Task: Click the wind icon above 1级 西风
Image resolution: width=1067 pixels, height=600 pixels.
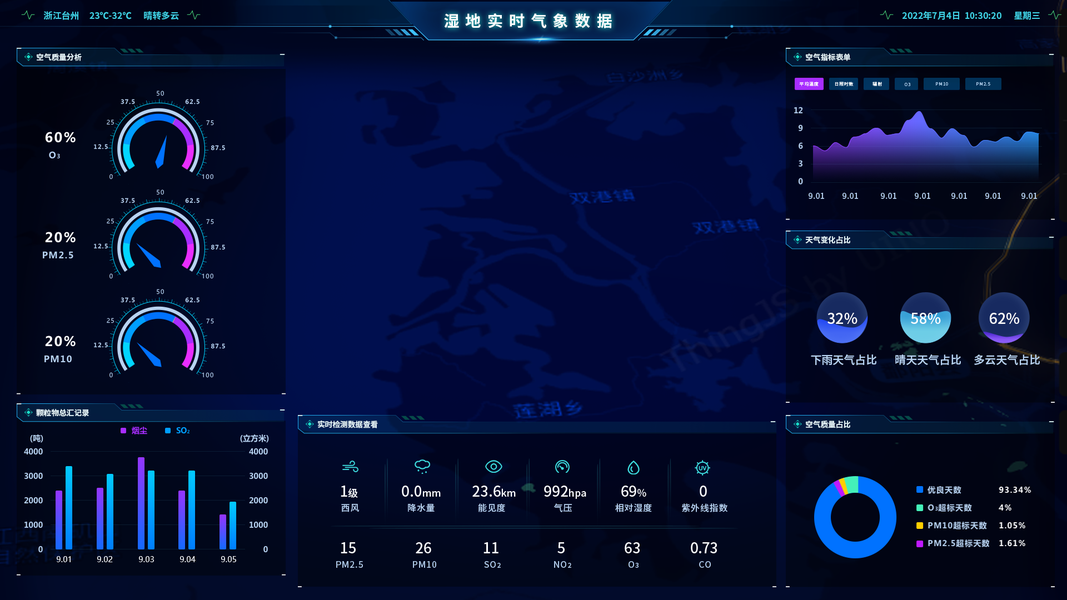Action: point(350,467)
